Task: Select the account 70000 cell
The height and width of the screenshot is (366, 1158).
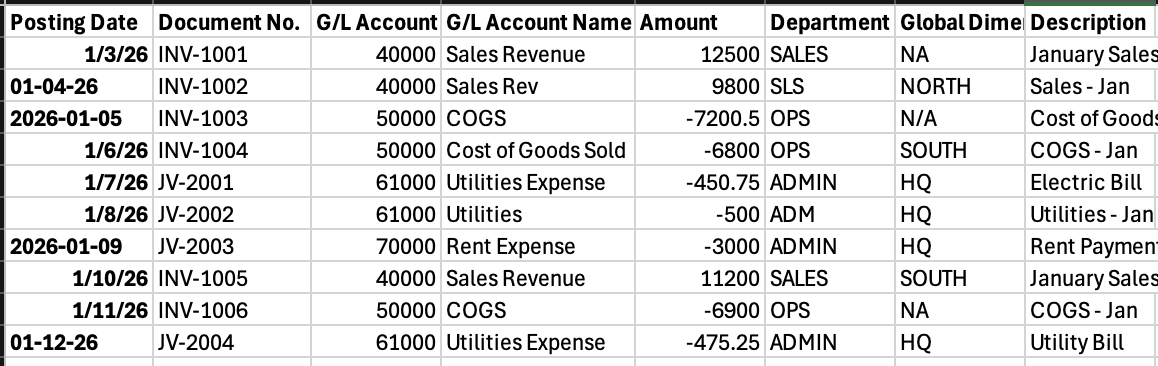Action: point(376,246)
